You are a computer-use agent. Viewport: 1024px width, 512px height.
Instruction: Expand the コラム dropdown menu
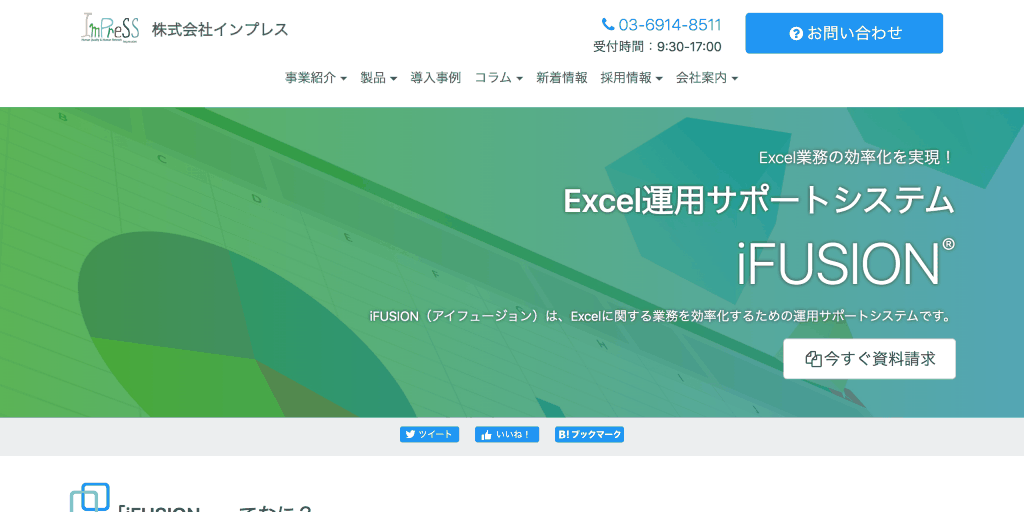498,78
